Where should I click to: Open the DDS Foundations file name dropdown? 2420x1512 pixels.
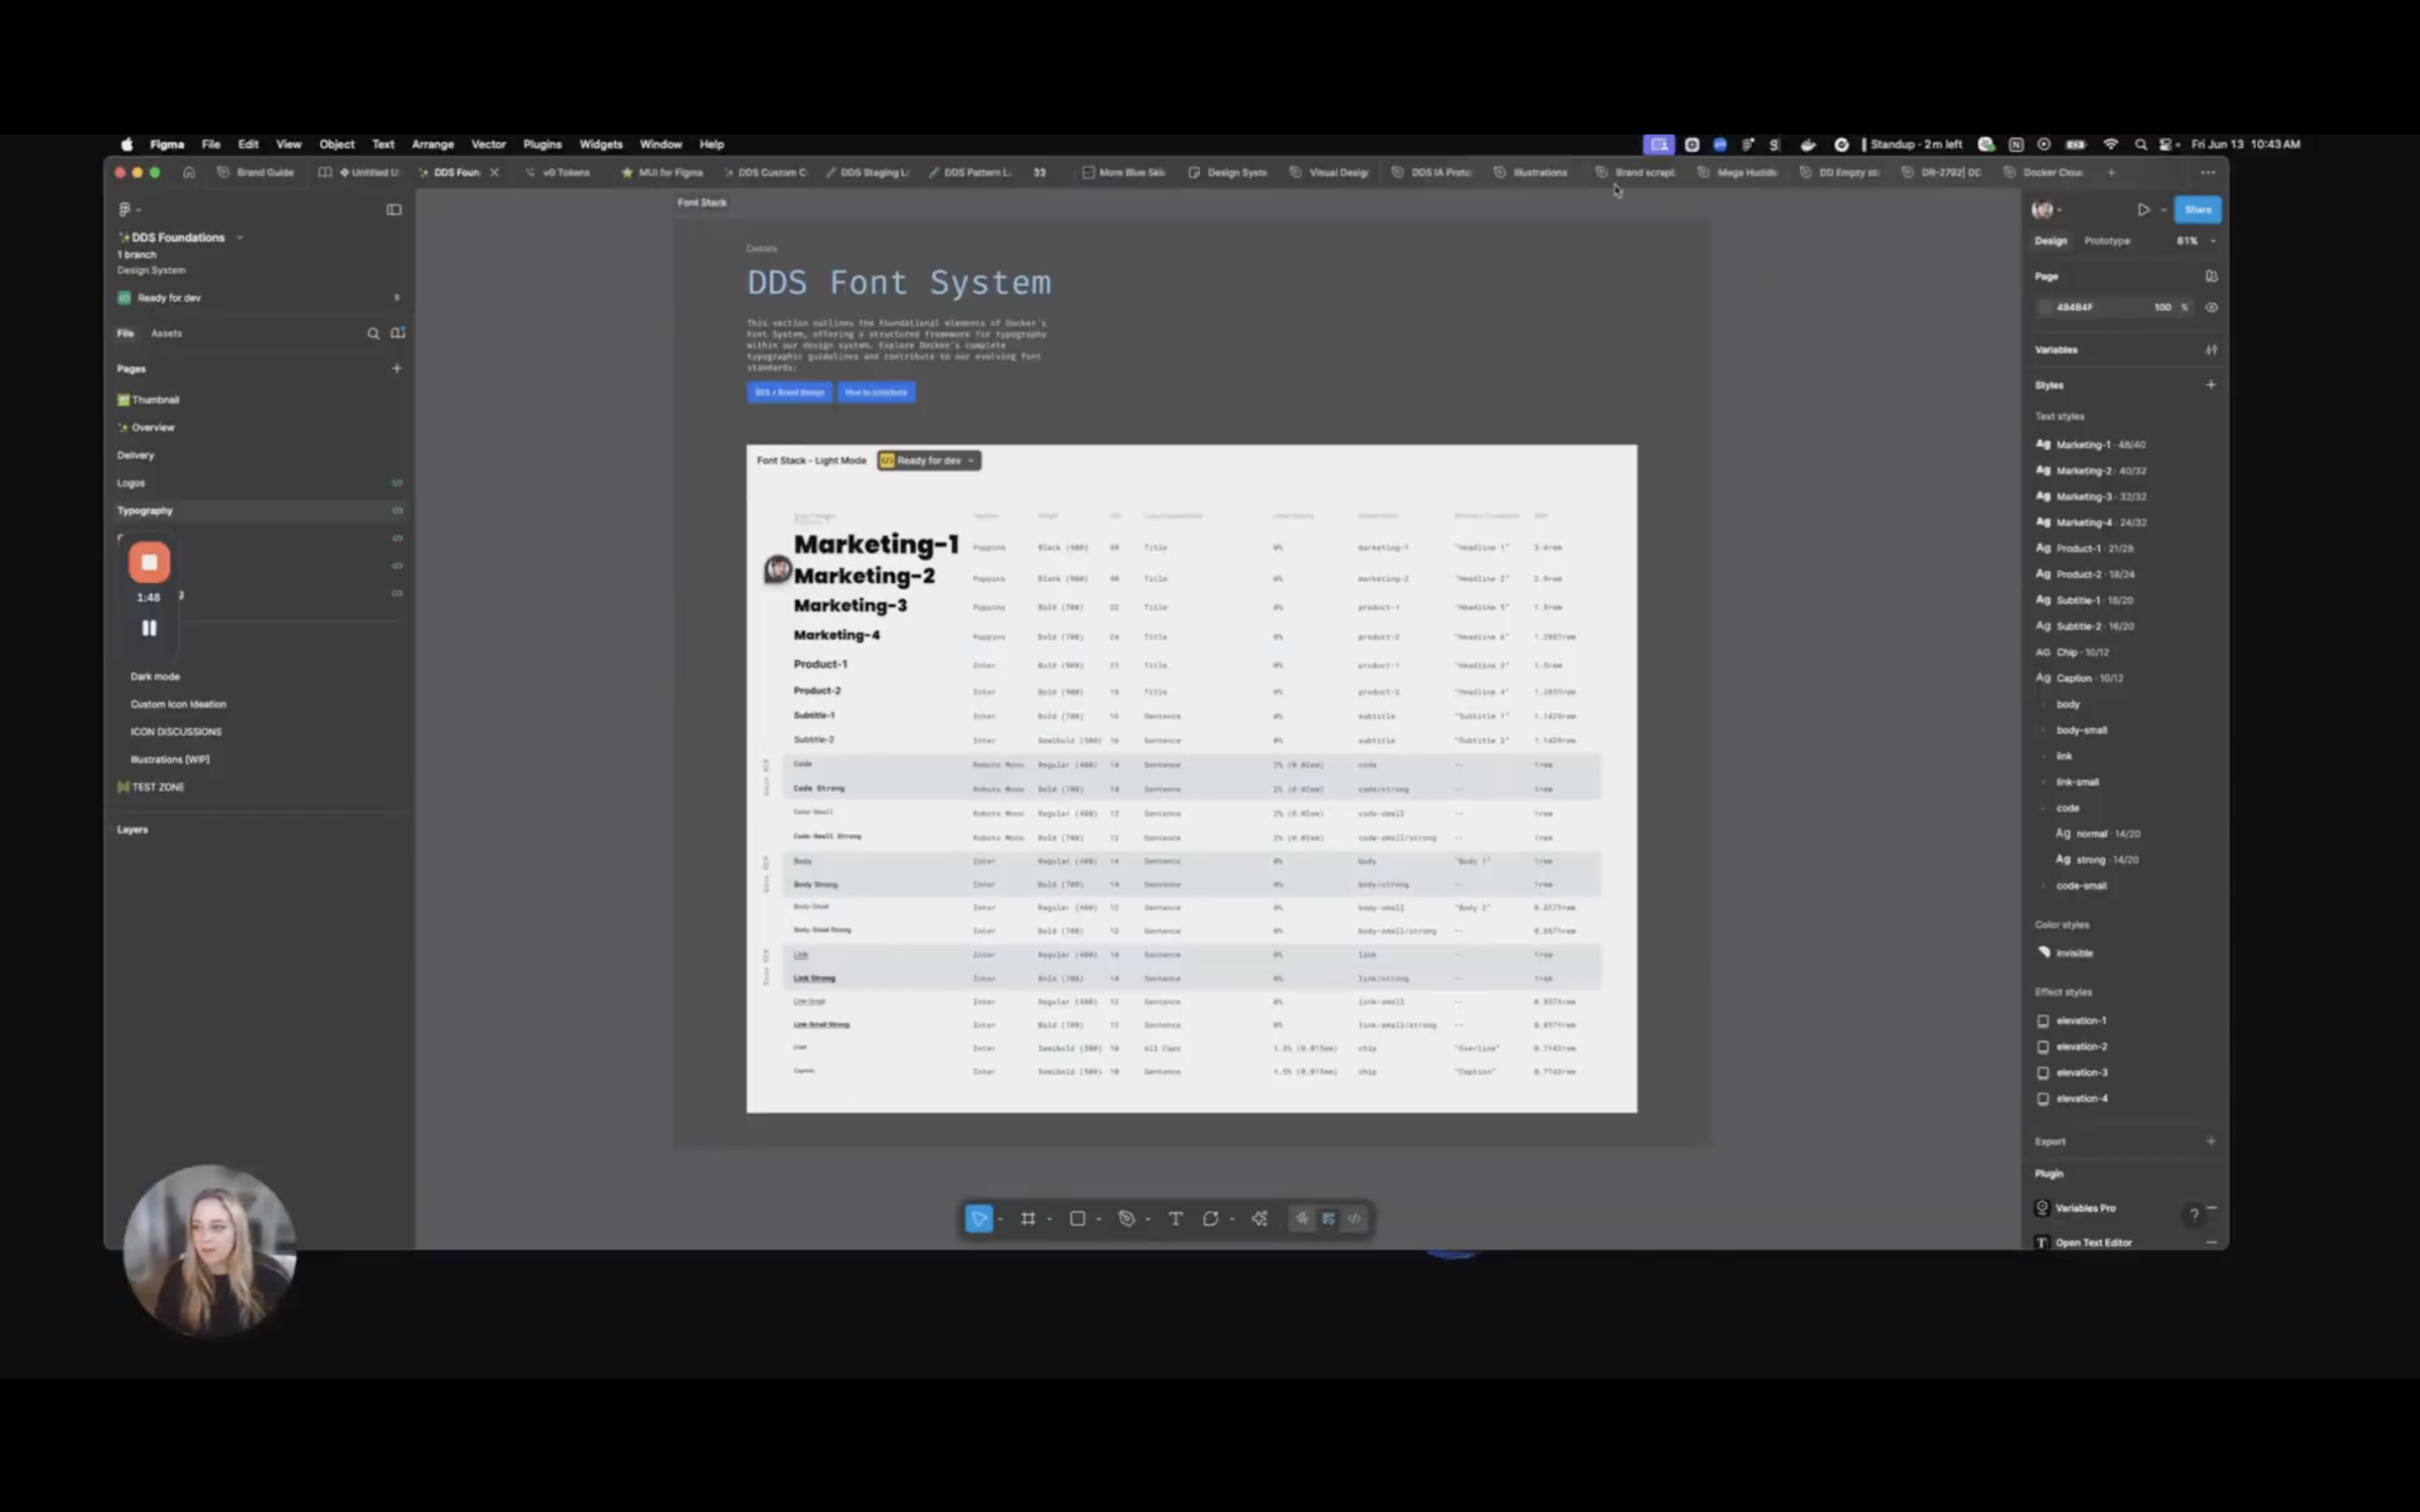click(240, 237)
